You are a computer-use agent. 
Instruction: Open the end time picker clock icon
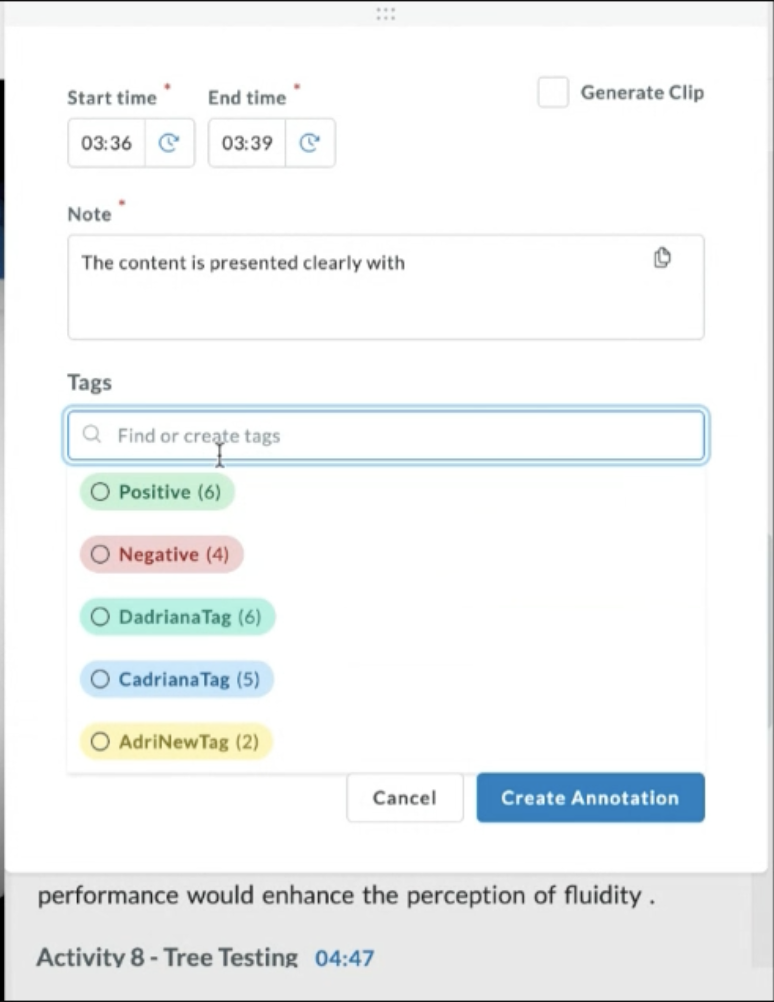point(309,142)
